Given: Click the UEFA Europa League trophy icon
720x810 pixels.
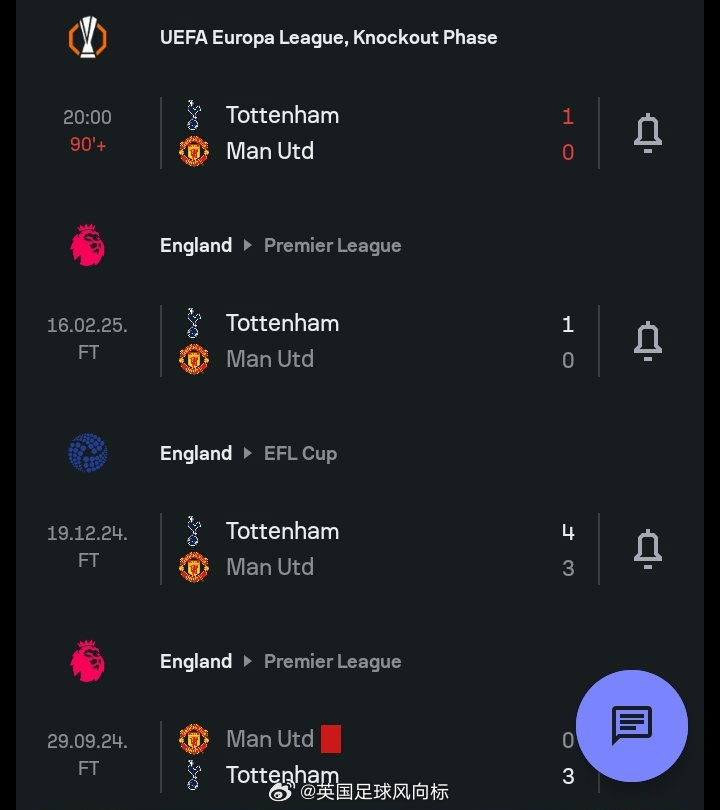Looking at the screenshot, I should (x=88, y=37).
